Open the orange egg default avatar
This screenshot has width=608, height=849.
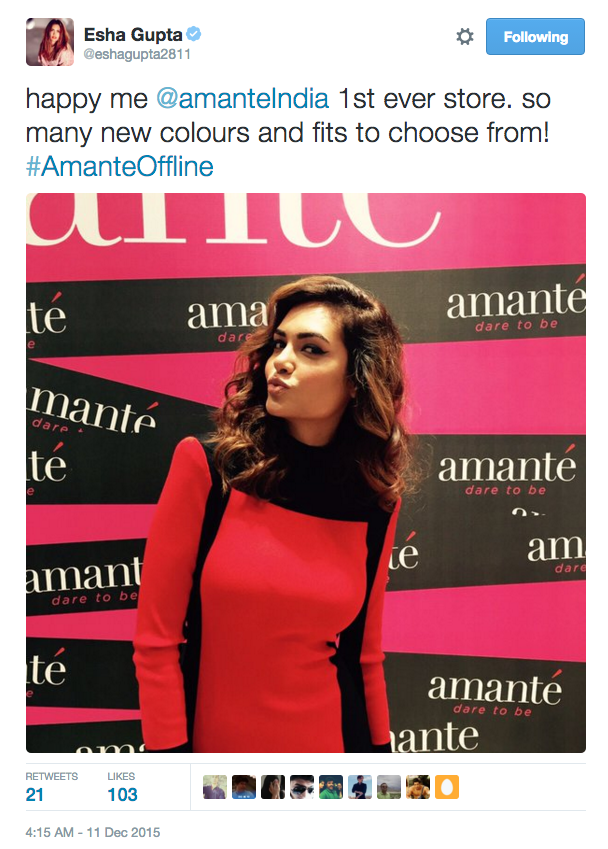click(x=447, y=787)
